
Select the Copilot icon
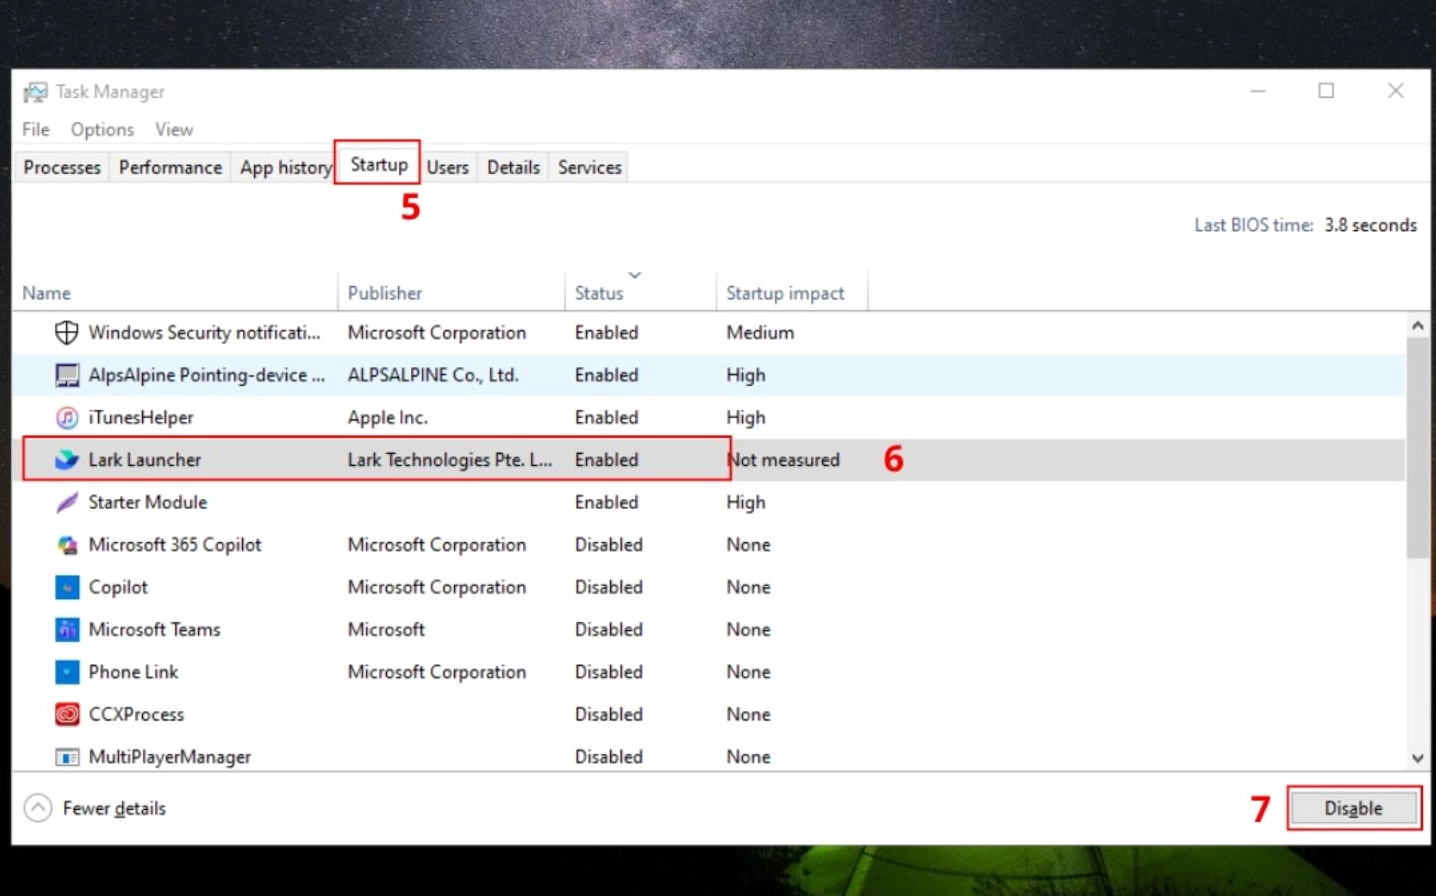(66, 587)
